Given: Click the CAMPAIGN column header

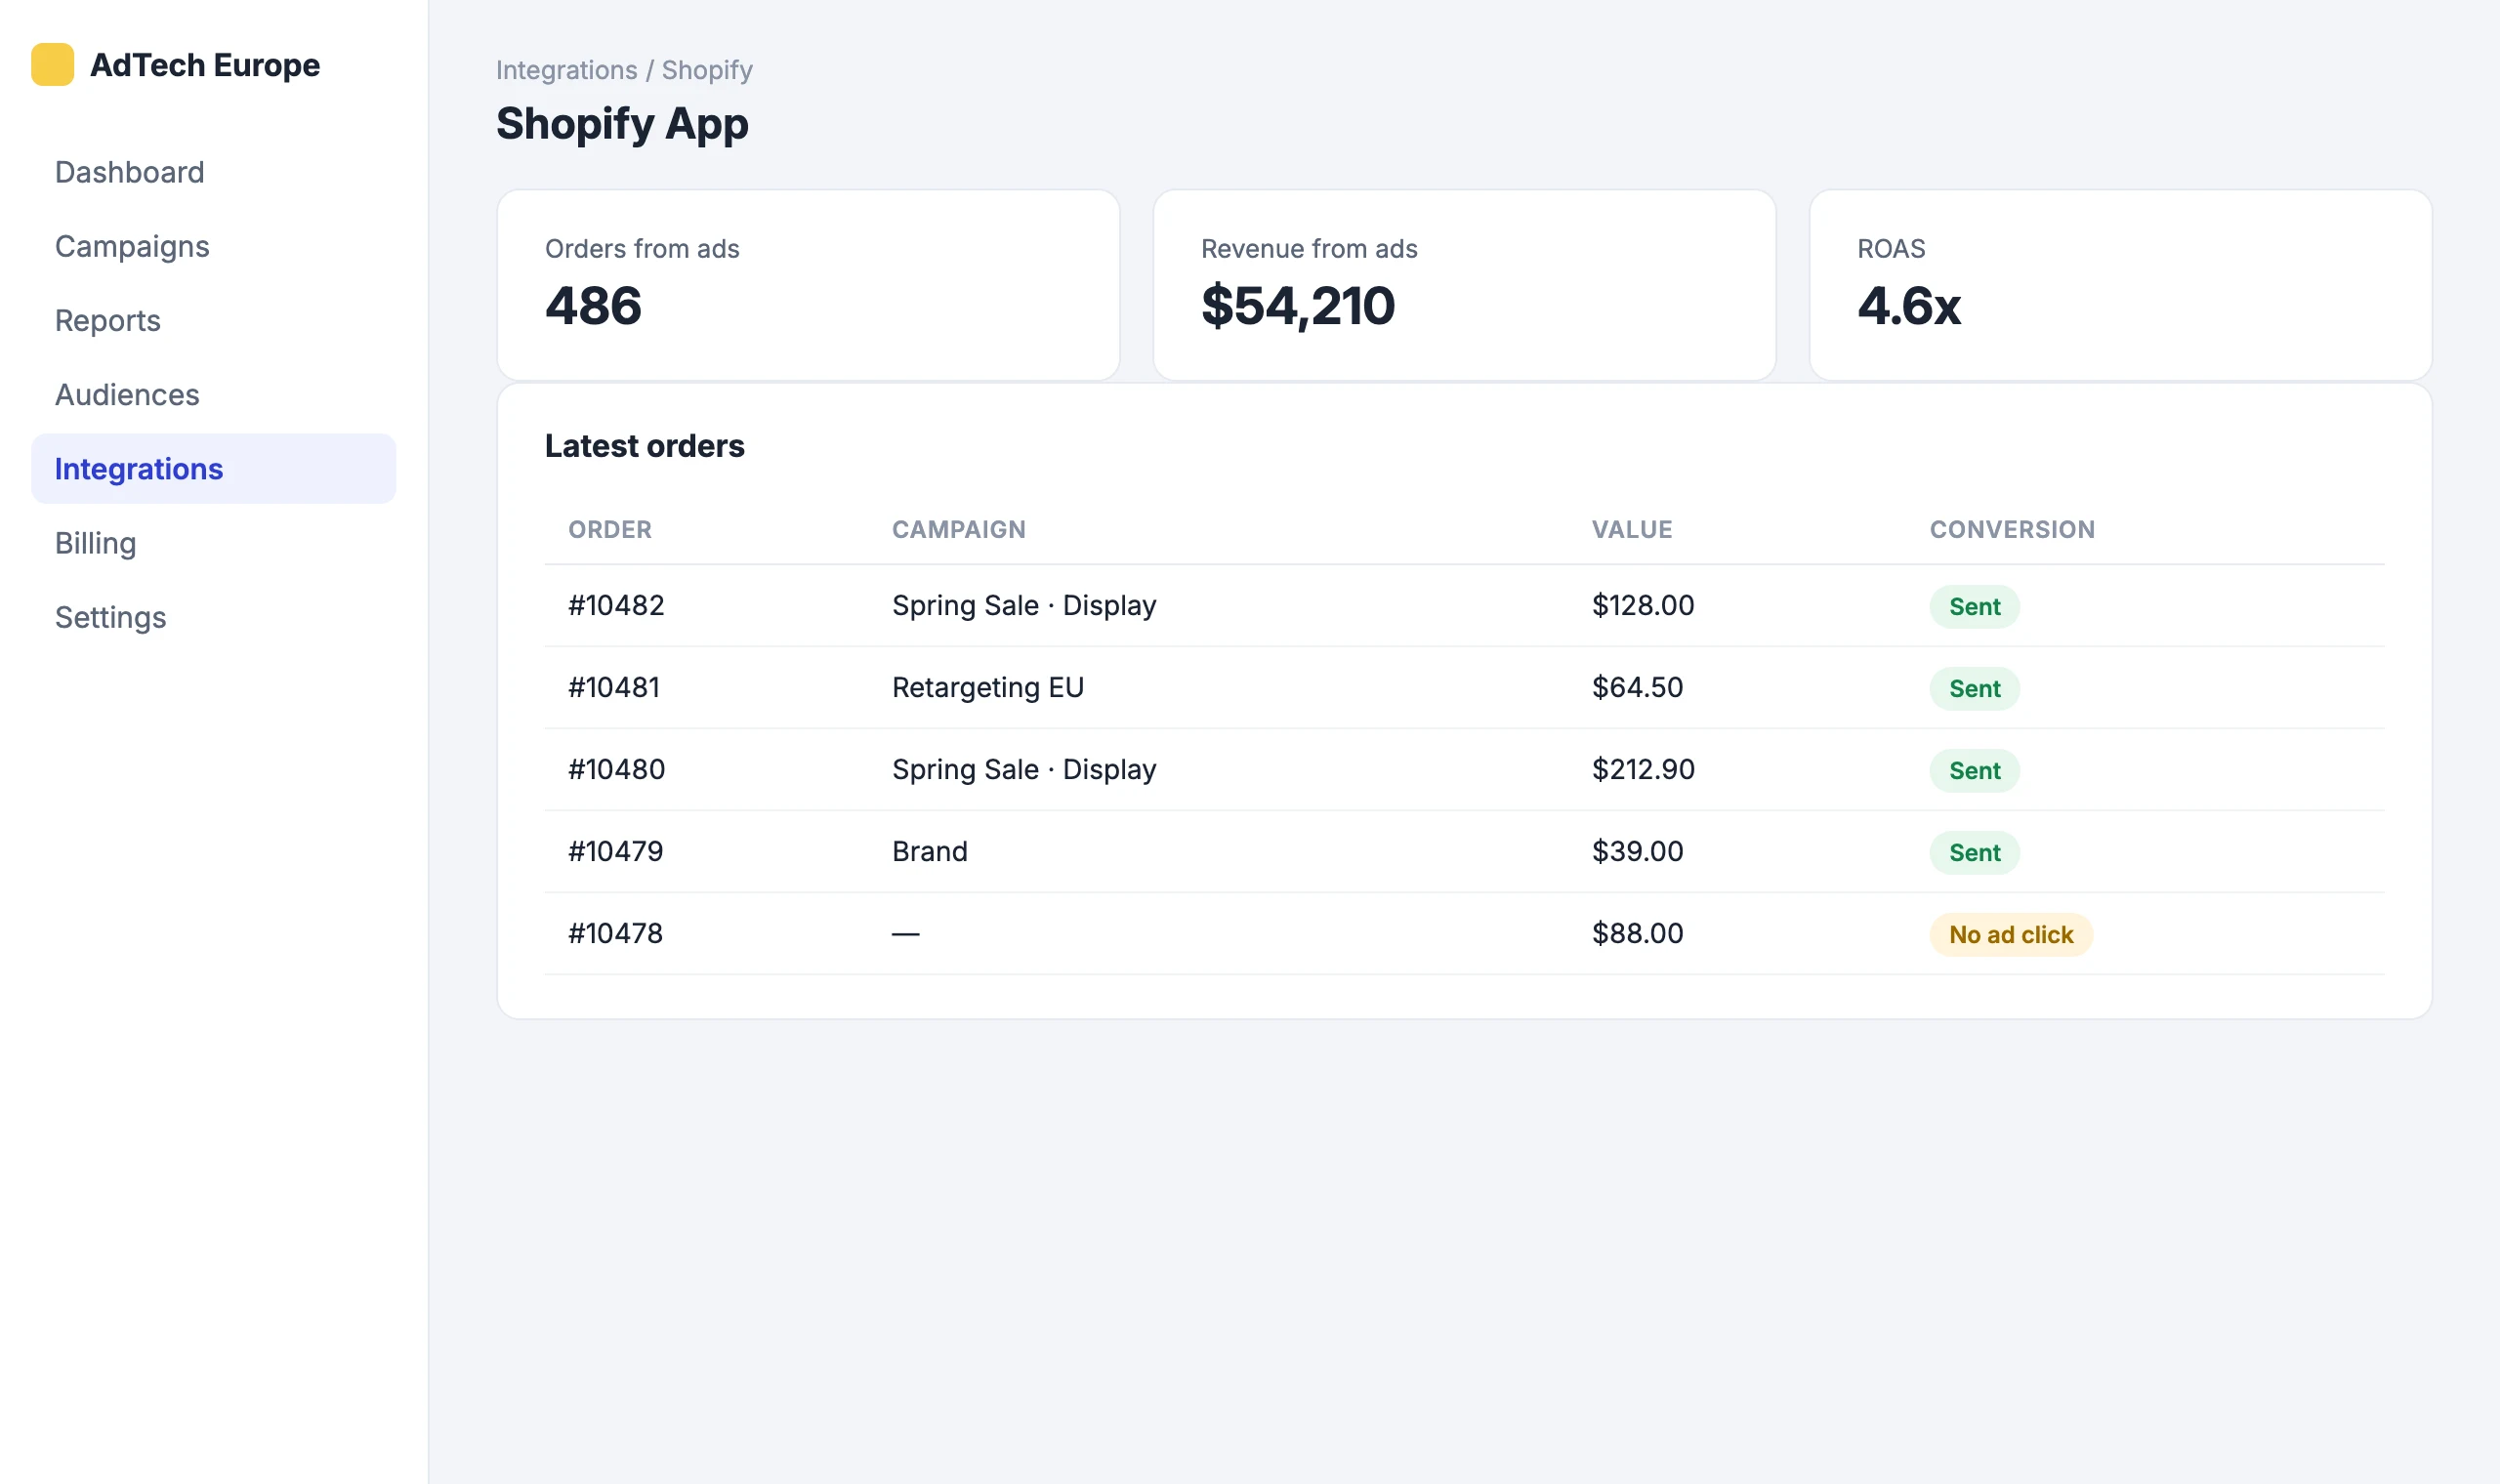Looking at the screenshot, I should point(959,530).
